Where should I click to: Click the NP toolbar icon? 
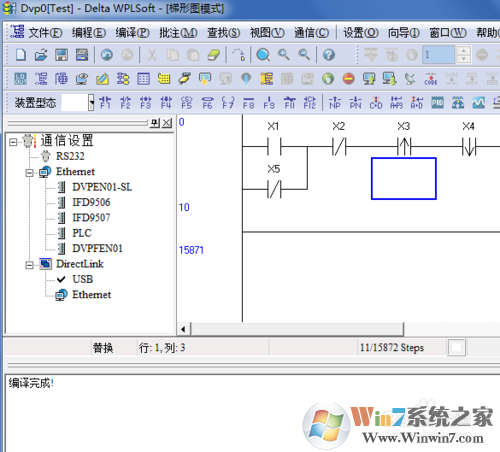335,103
